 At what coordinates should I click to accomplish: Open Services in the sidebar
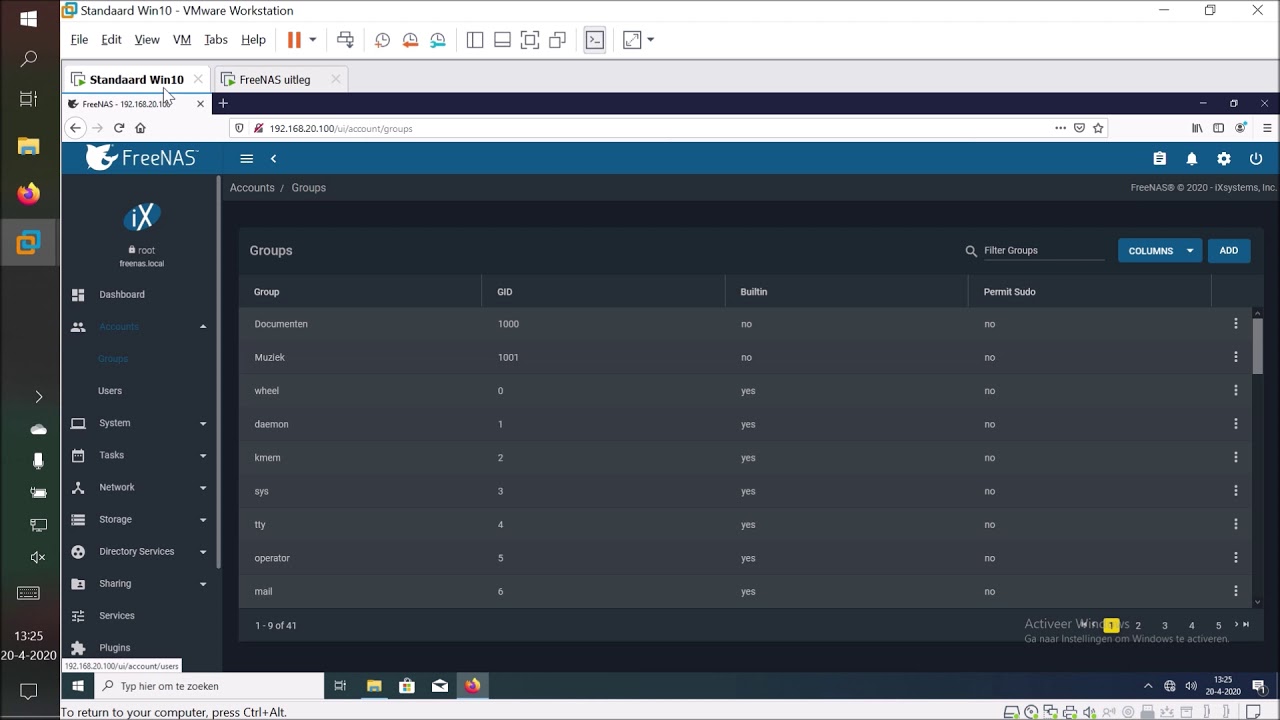click(x=117, y=616)
